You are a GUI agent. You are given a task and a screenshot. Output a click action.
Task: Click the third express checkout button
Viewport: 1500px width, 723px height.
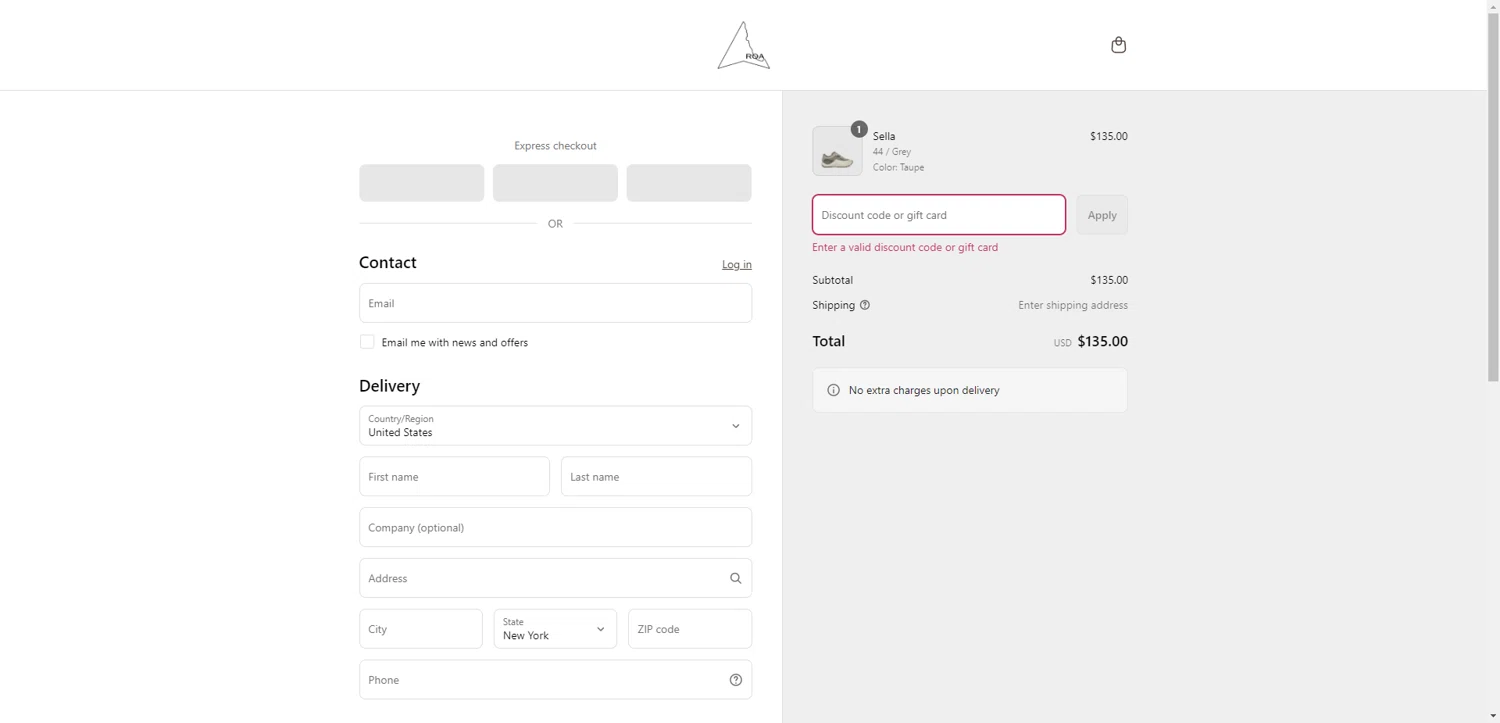[689, 183]
